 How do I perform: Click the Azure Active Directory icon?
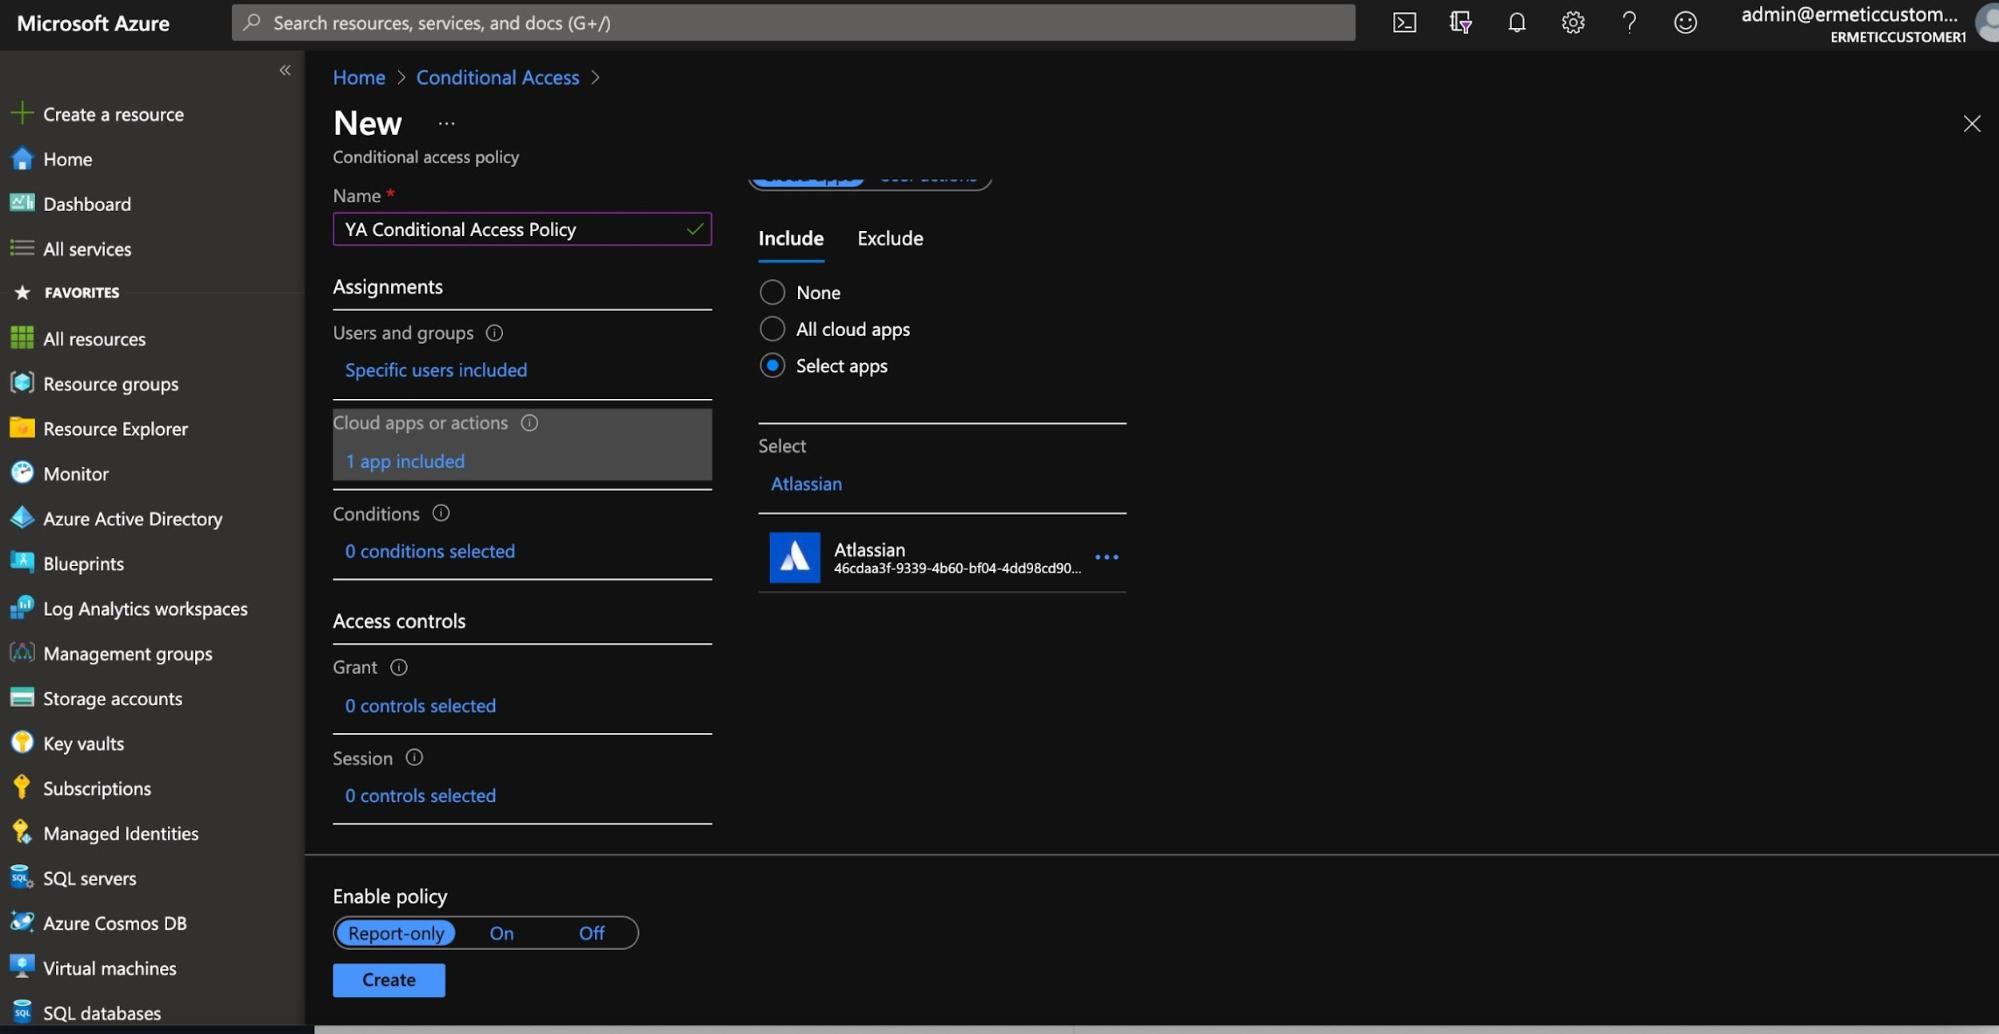[21, 518]
